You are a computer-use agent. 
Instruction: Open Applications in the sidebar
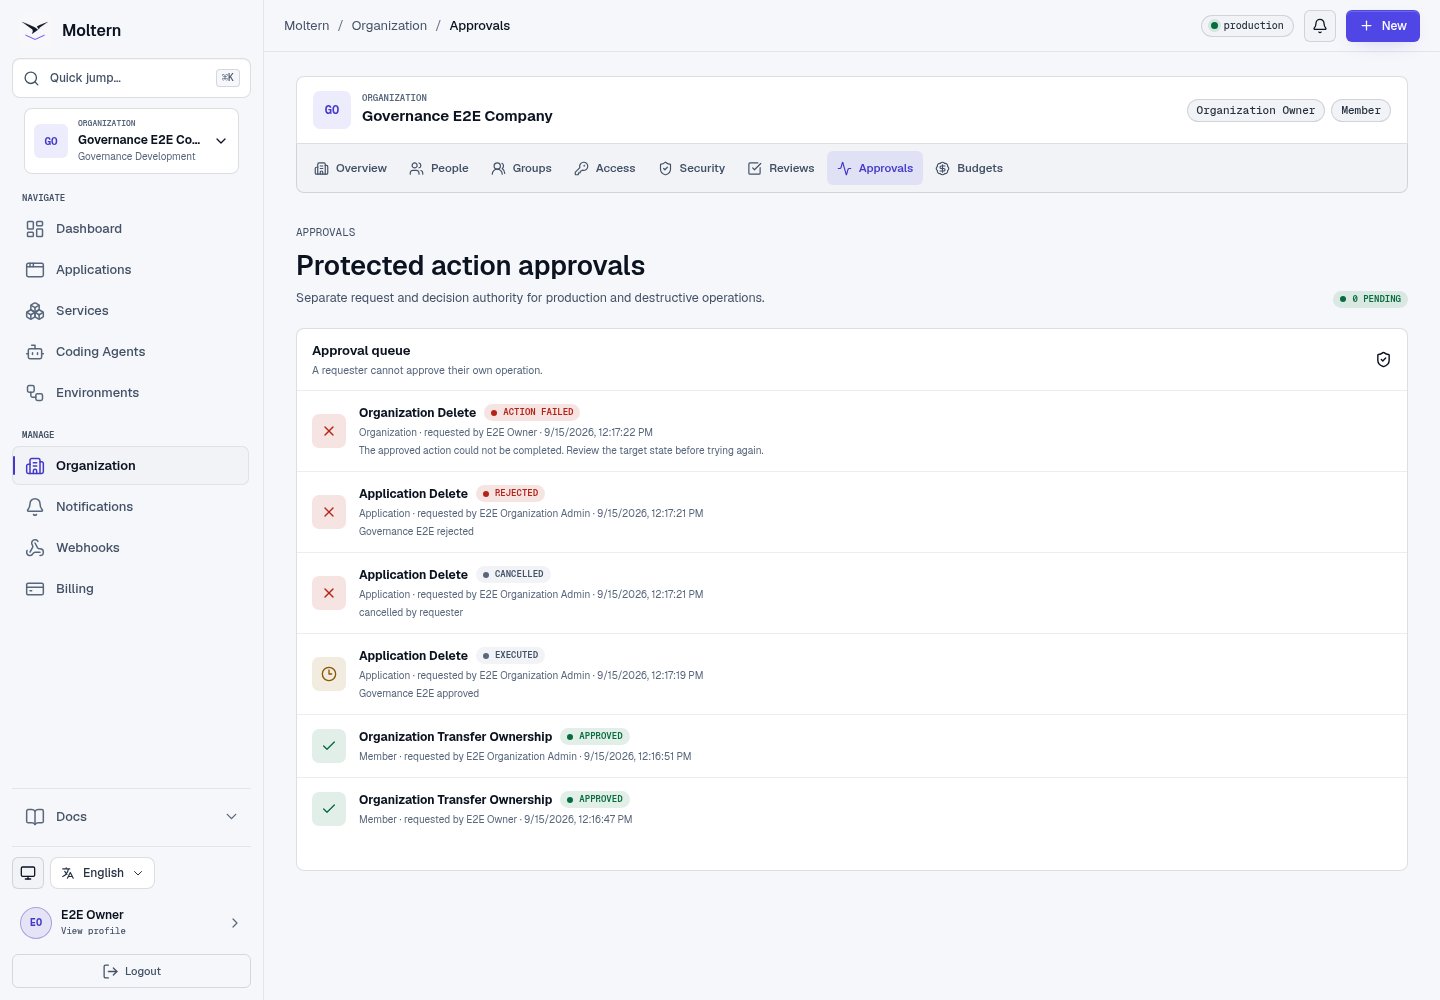pyautogui.click(x=131, y=270)
